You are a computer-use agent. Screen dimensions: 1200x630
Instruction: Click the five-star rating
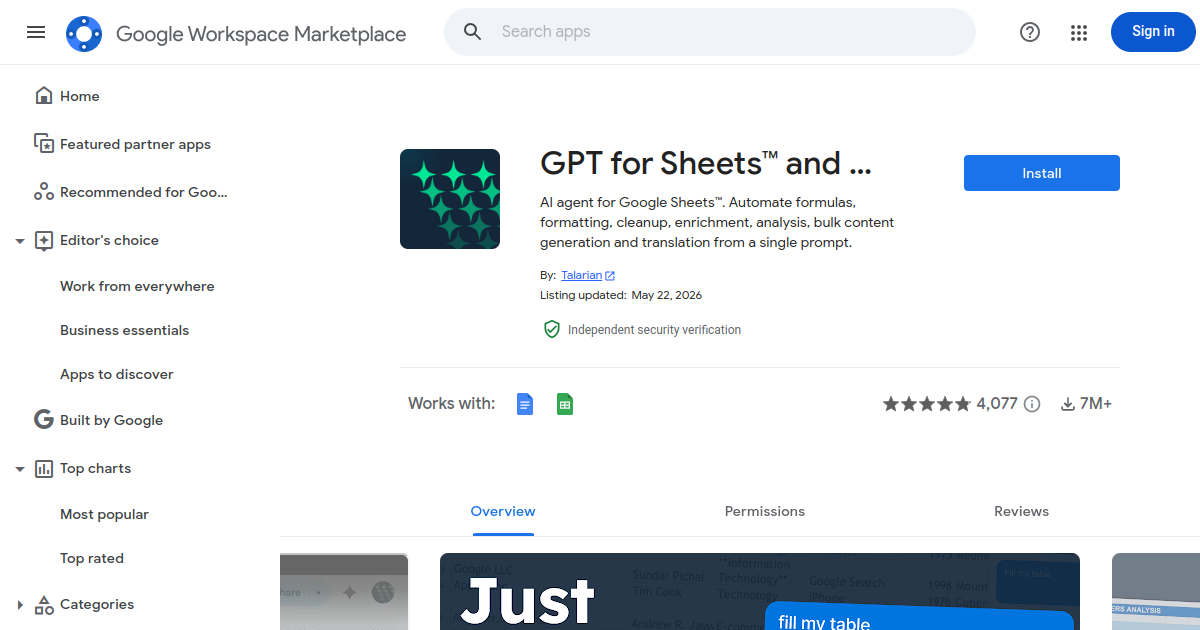[x=926, y=404]
